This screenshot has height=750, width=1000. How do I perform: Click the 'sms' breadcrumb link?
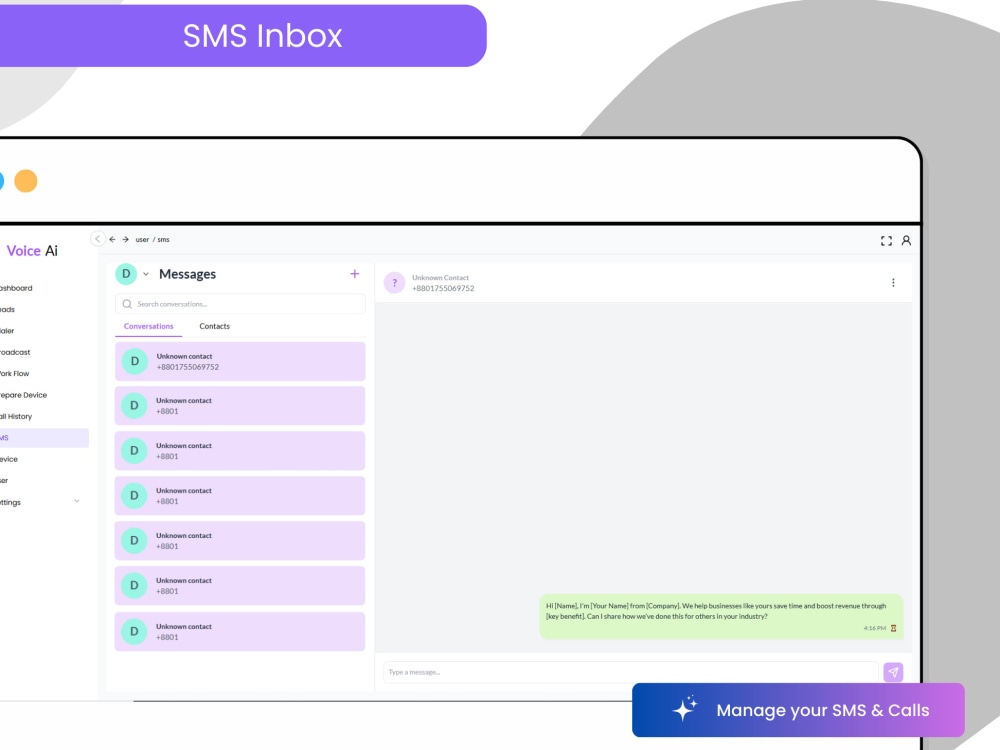163,240
